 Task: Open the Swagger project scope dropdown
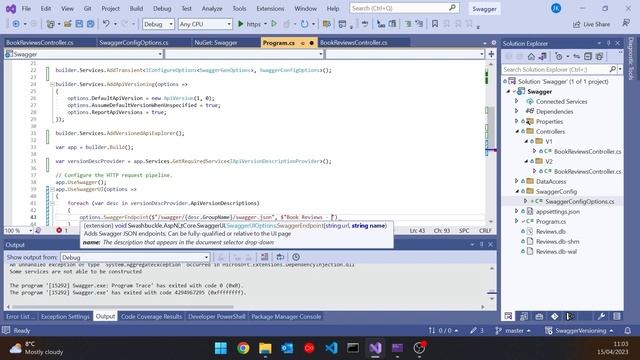(84, 54)
